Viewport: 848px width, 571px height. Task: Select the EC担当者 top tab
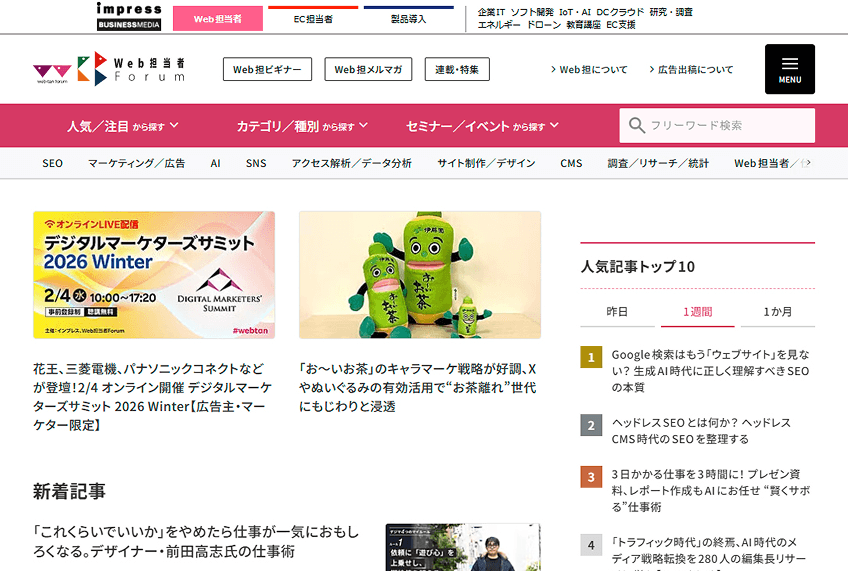[313, 18]
